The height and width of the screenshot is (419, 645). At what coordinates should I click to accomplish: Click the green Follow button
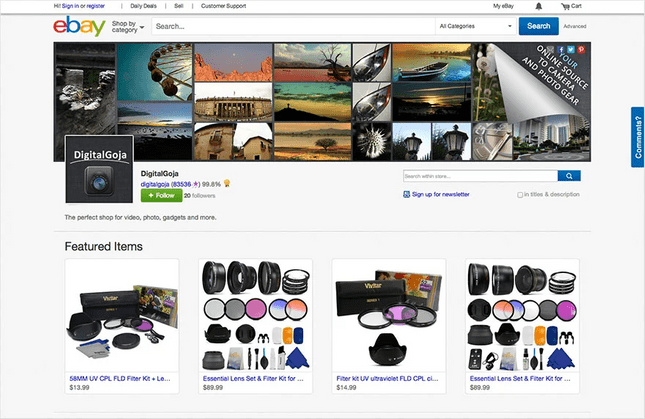(x=161, y=196)
